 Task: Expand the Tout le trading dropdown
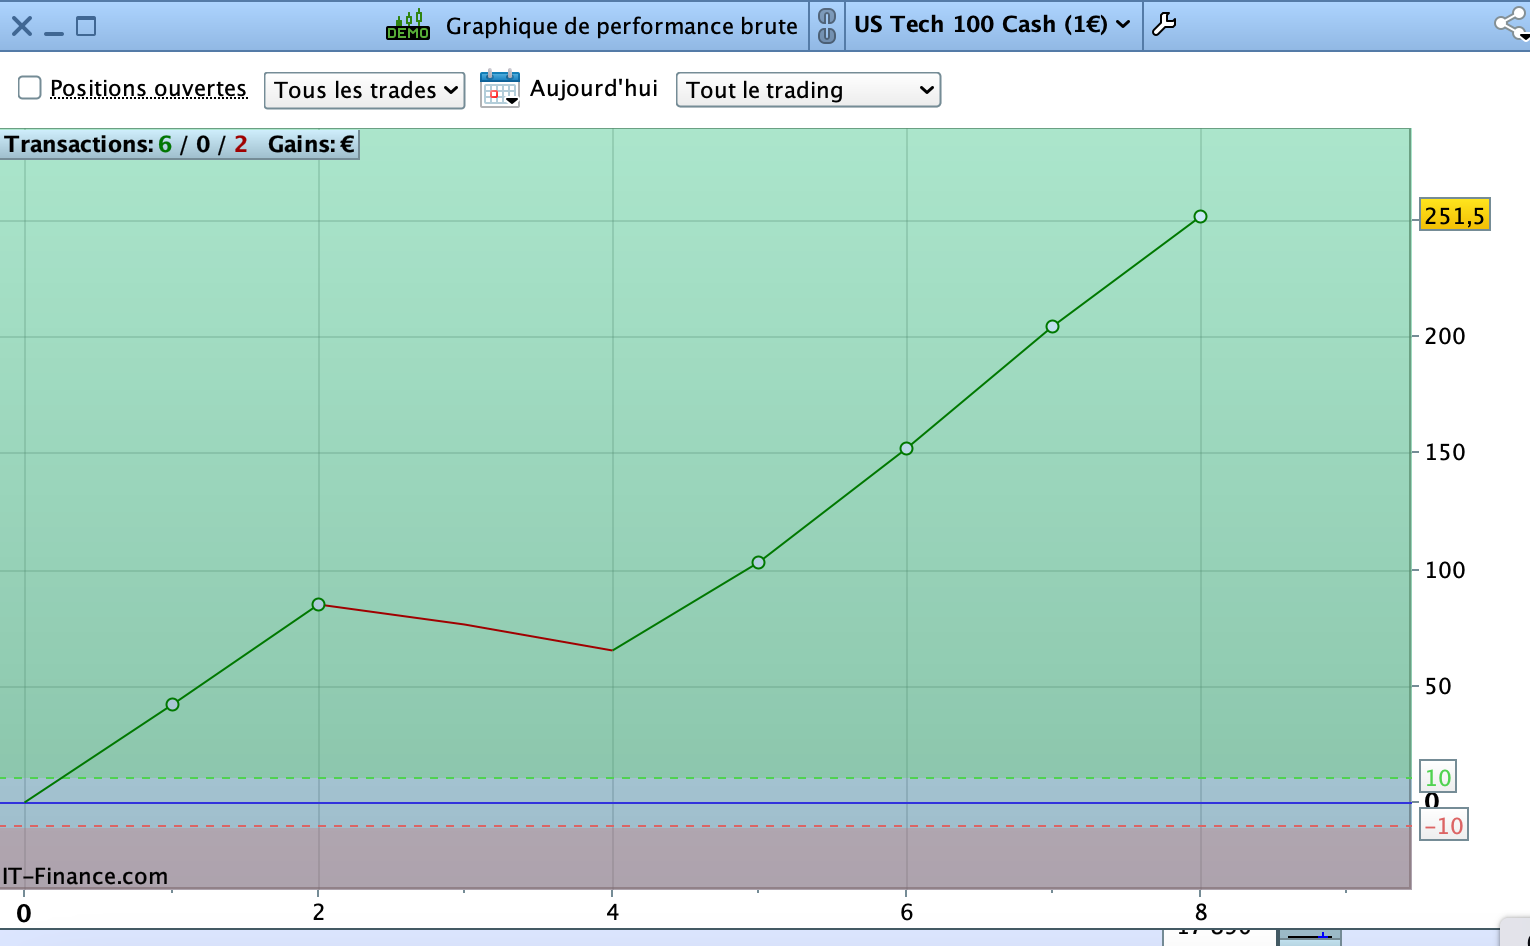(x=808, y=90)
